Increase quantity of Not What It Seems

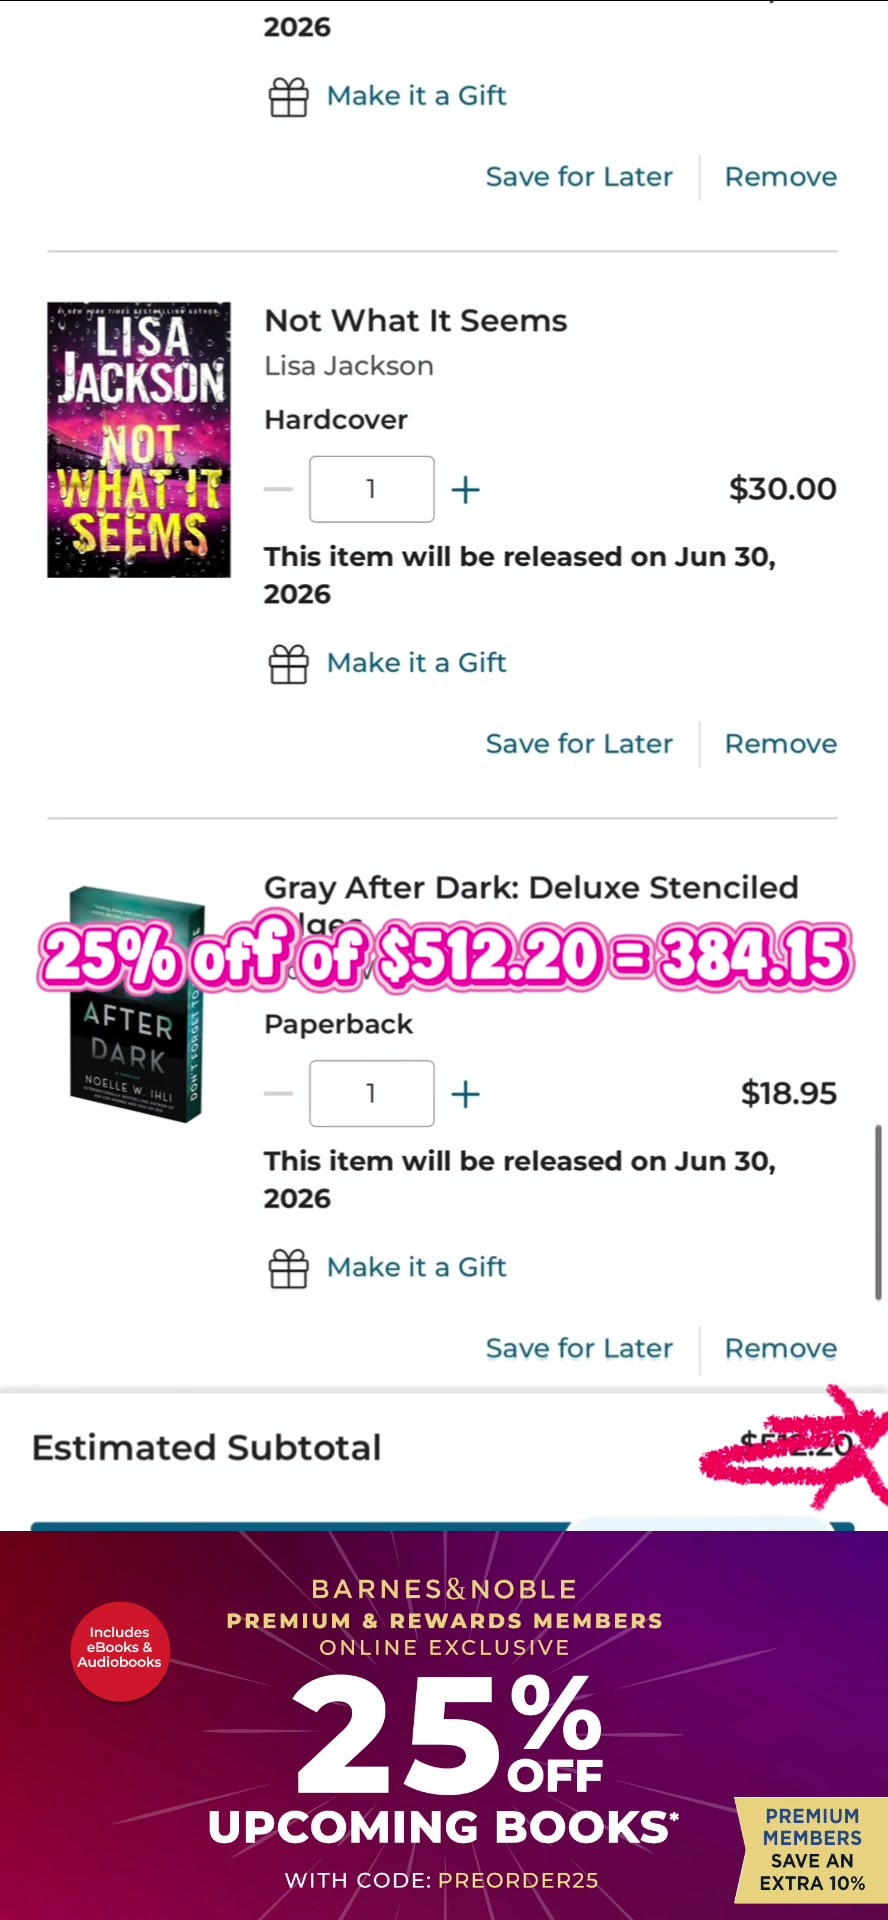click(x=466, y=490)
